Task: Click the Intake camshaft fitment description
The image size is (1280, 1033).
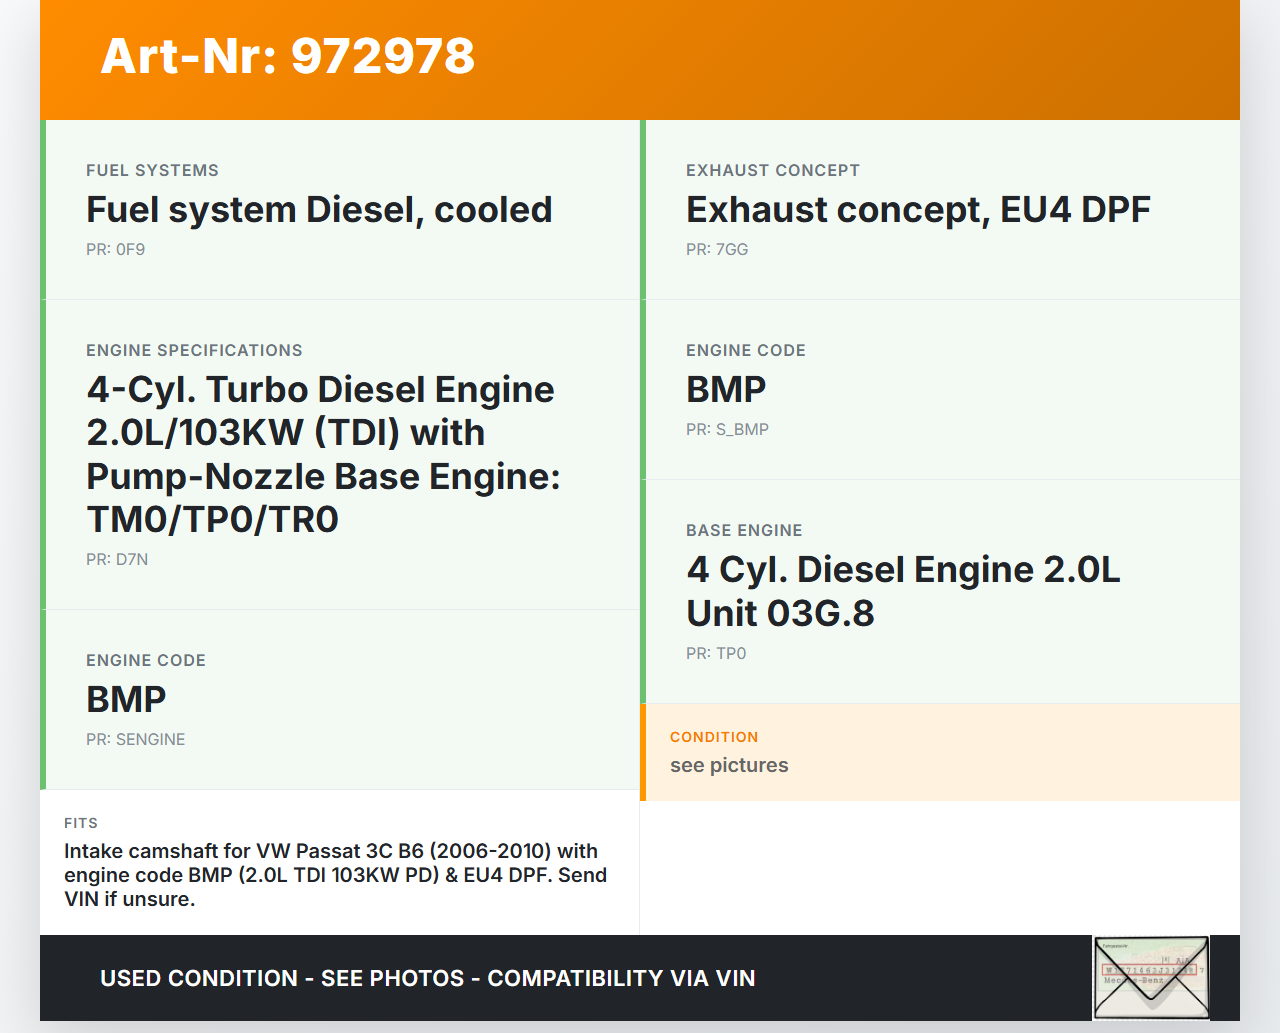Action: pyautogui.click(x=336, y=875)
